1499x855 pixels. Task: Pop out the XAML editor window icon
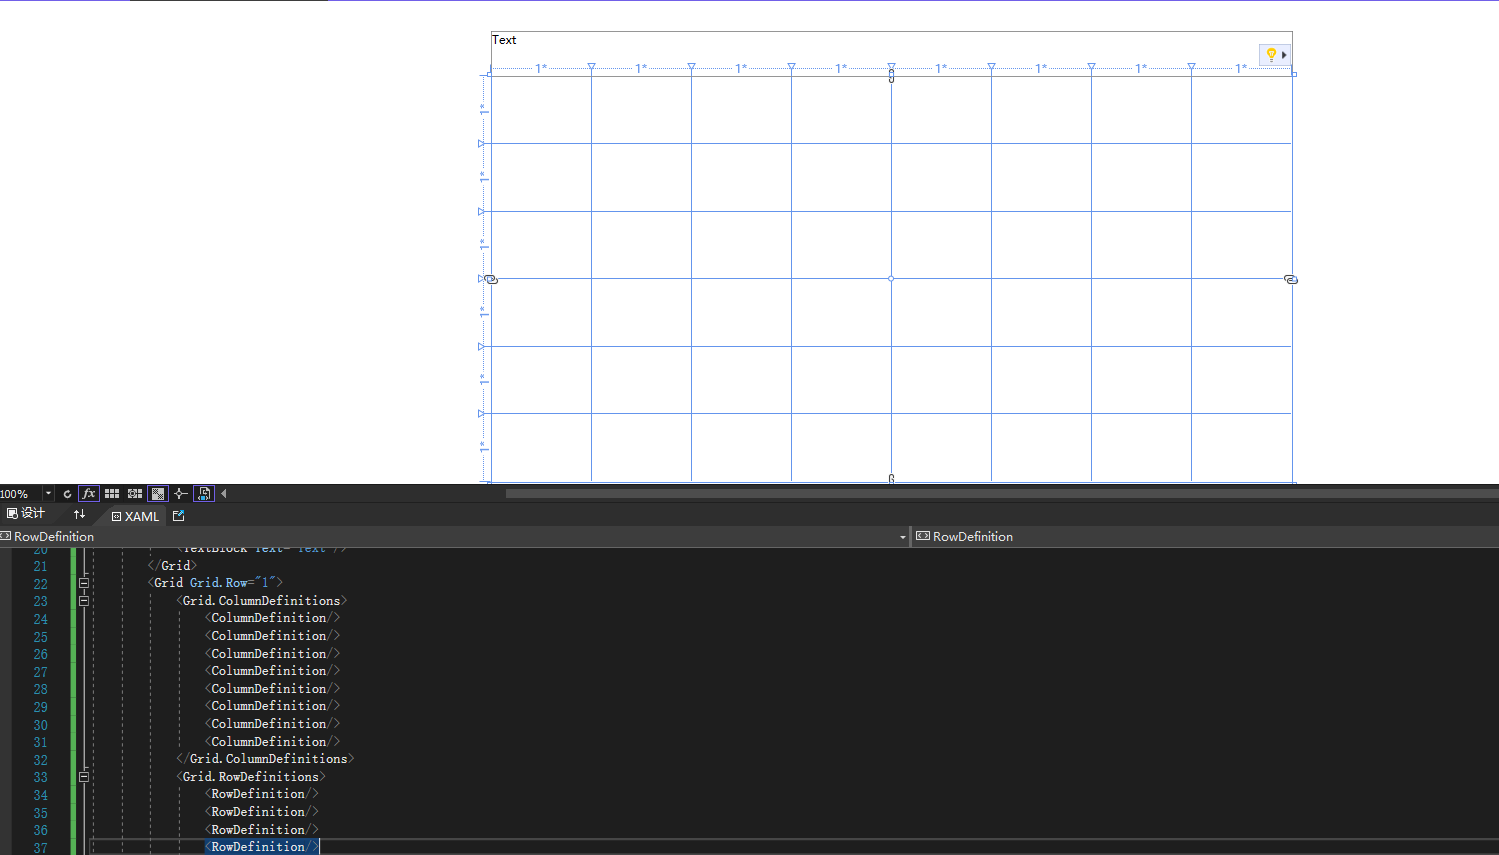click(179, 516)
